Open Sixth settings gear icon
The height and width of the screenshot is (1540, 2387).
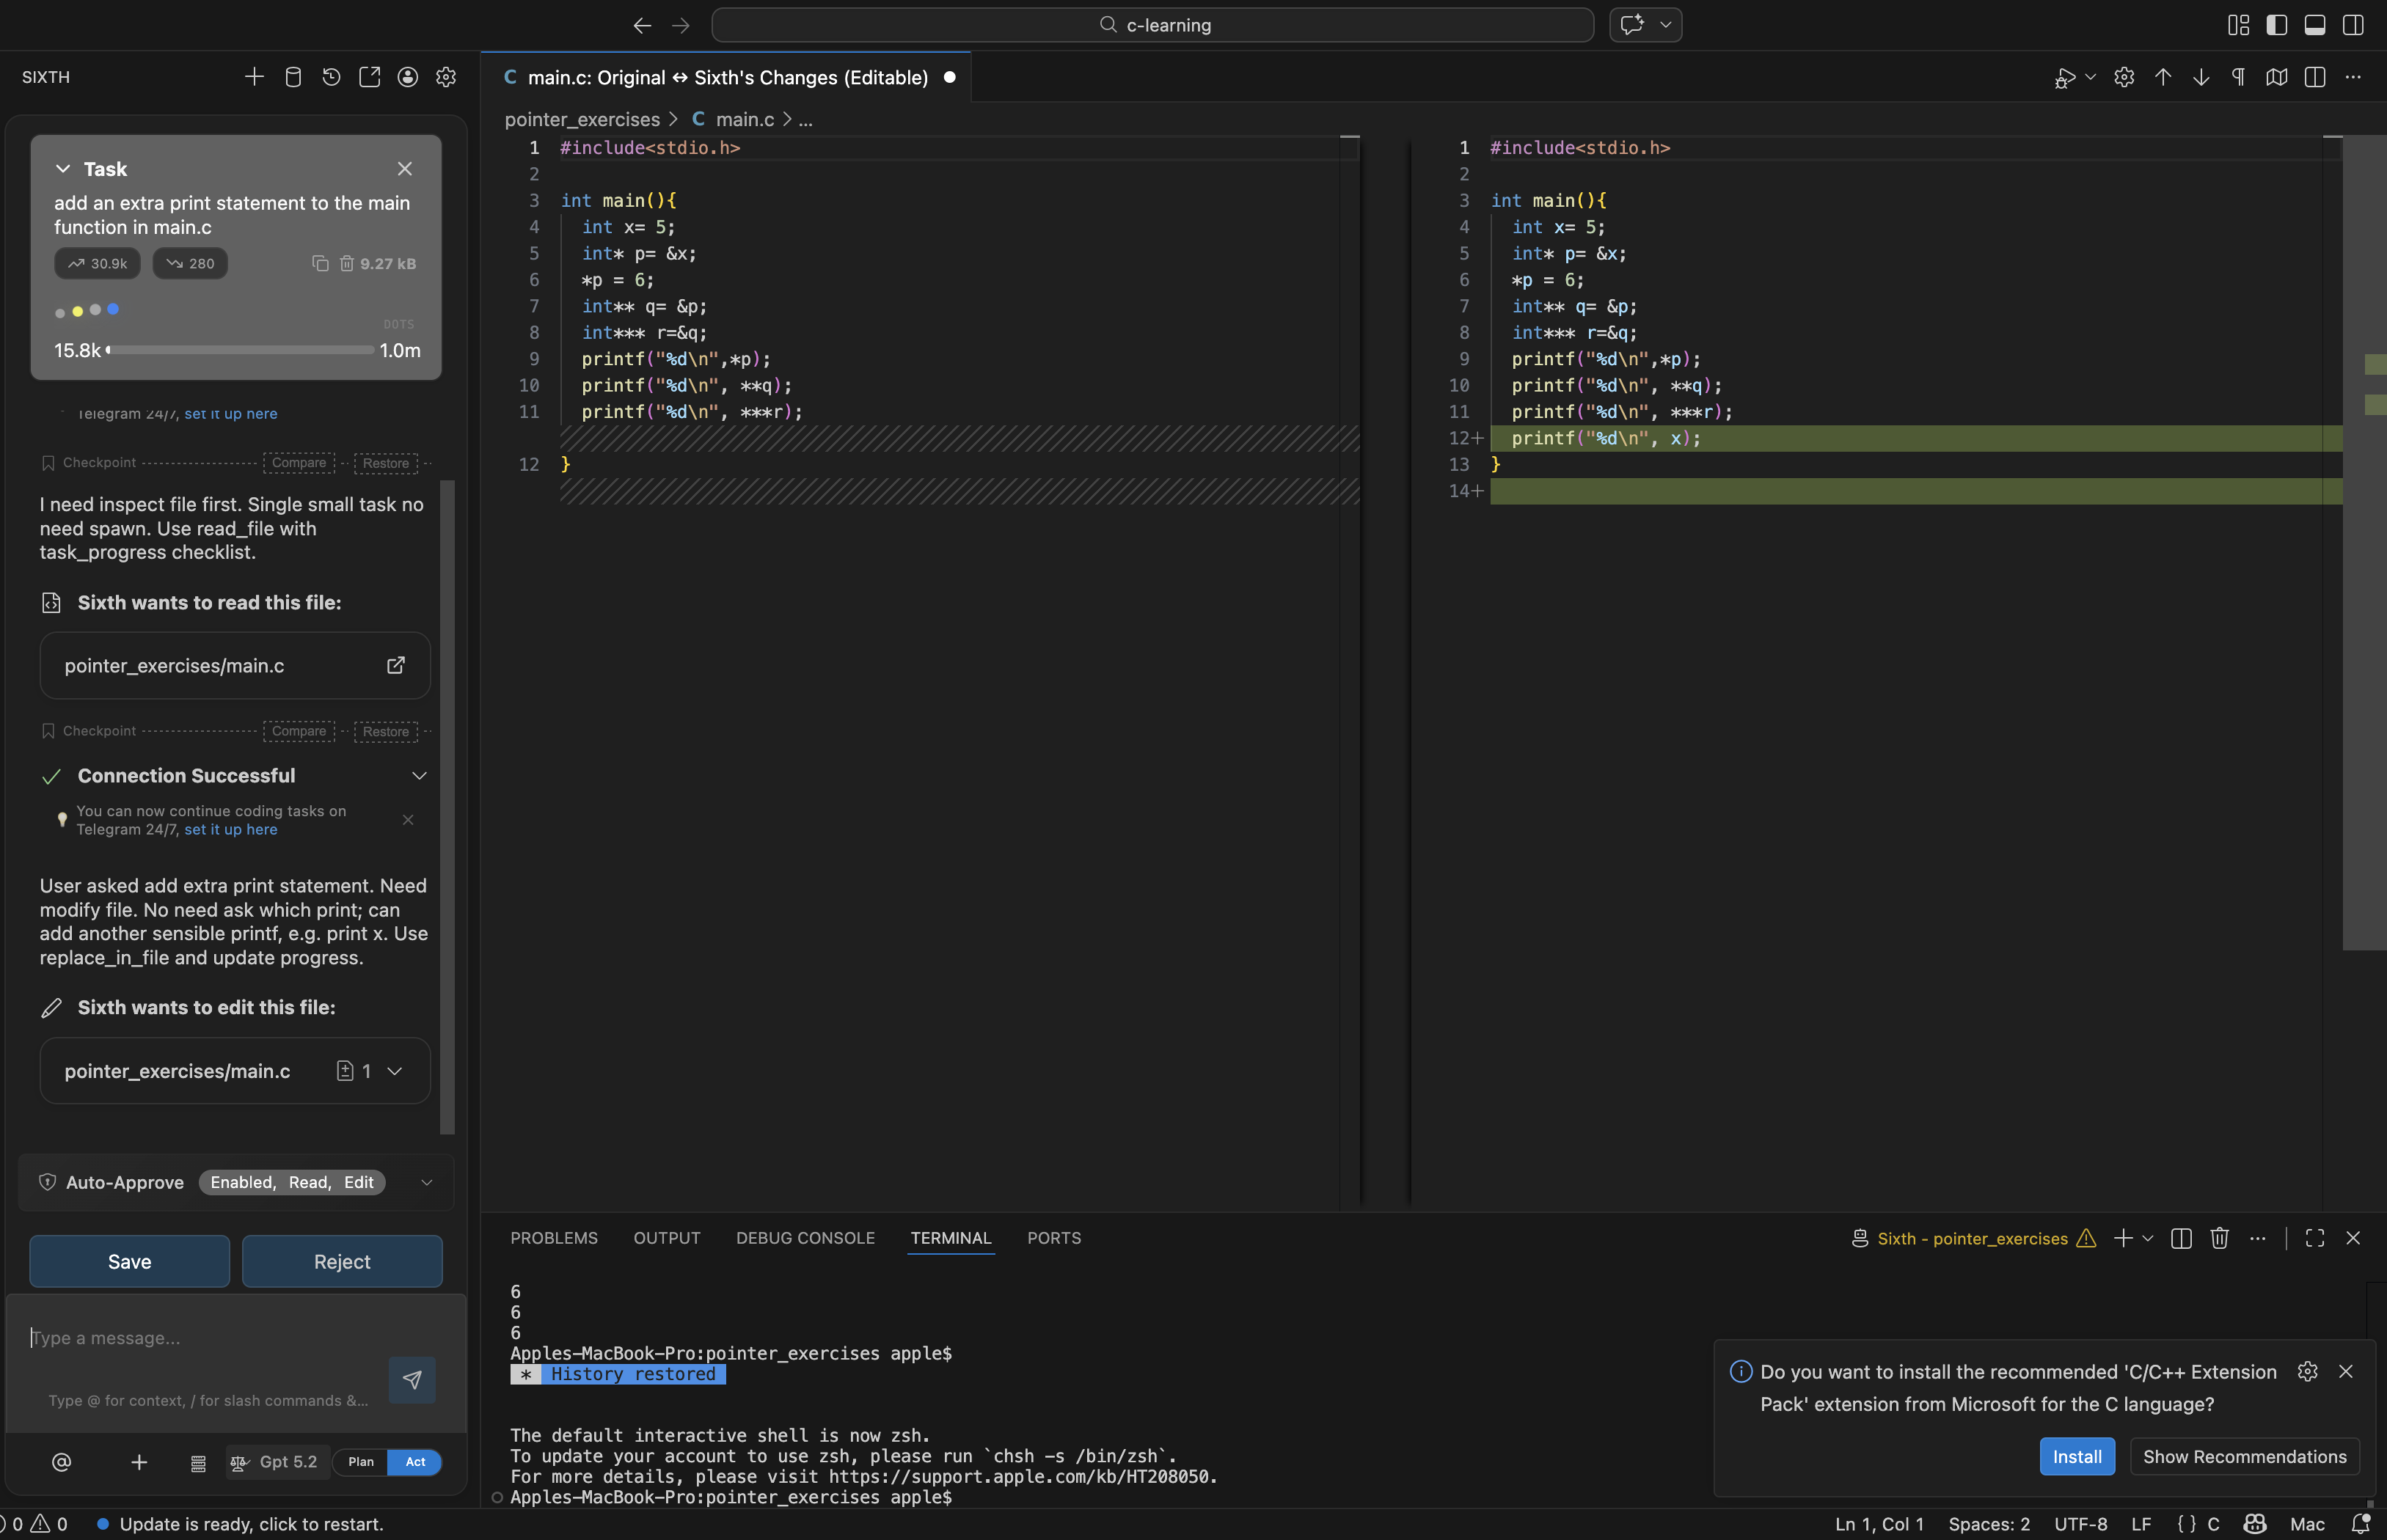[446, 77]
